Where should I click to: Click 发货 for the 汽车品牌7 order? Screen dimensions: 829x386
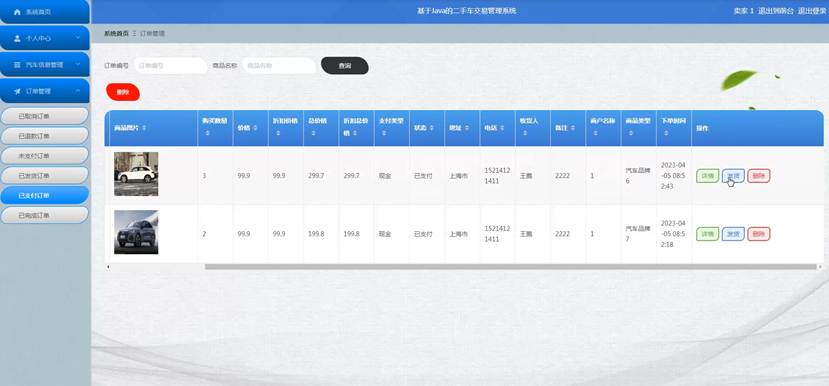733,234
